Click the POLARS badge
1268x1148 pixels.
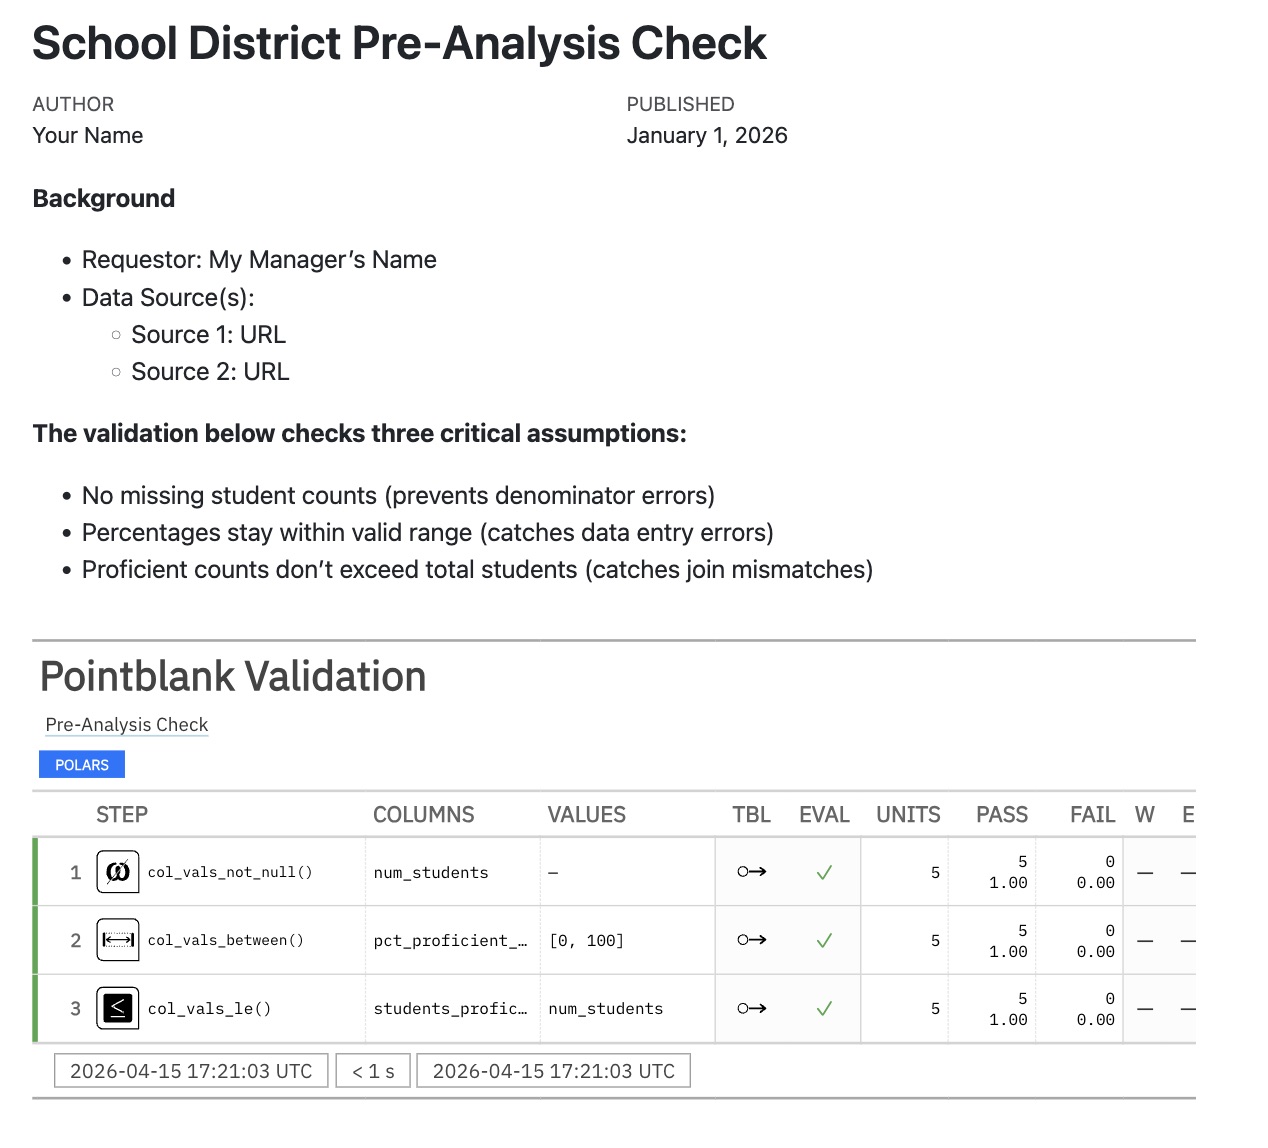(x=82, y=765)
